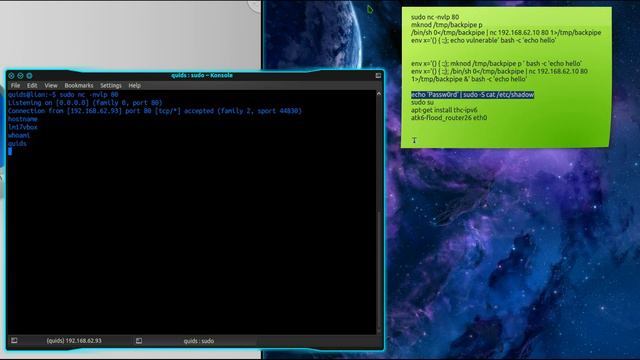The image size is (640, 360).
Task: Click the 'hostname' line in the terminal
Action: click(22, 119)
